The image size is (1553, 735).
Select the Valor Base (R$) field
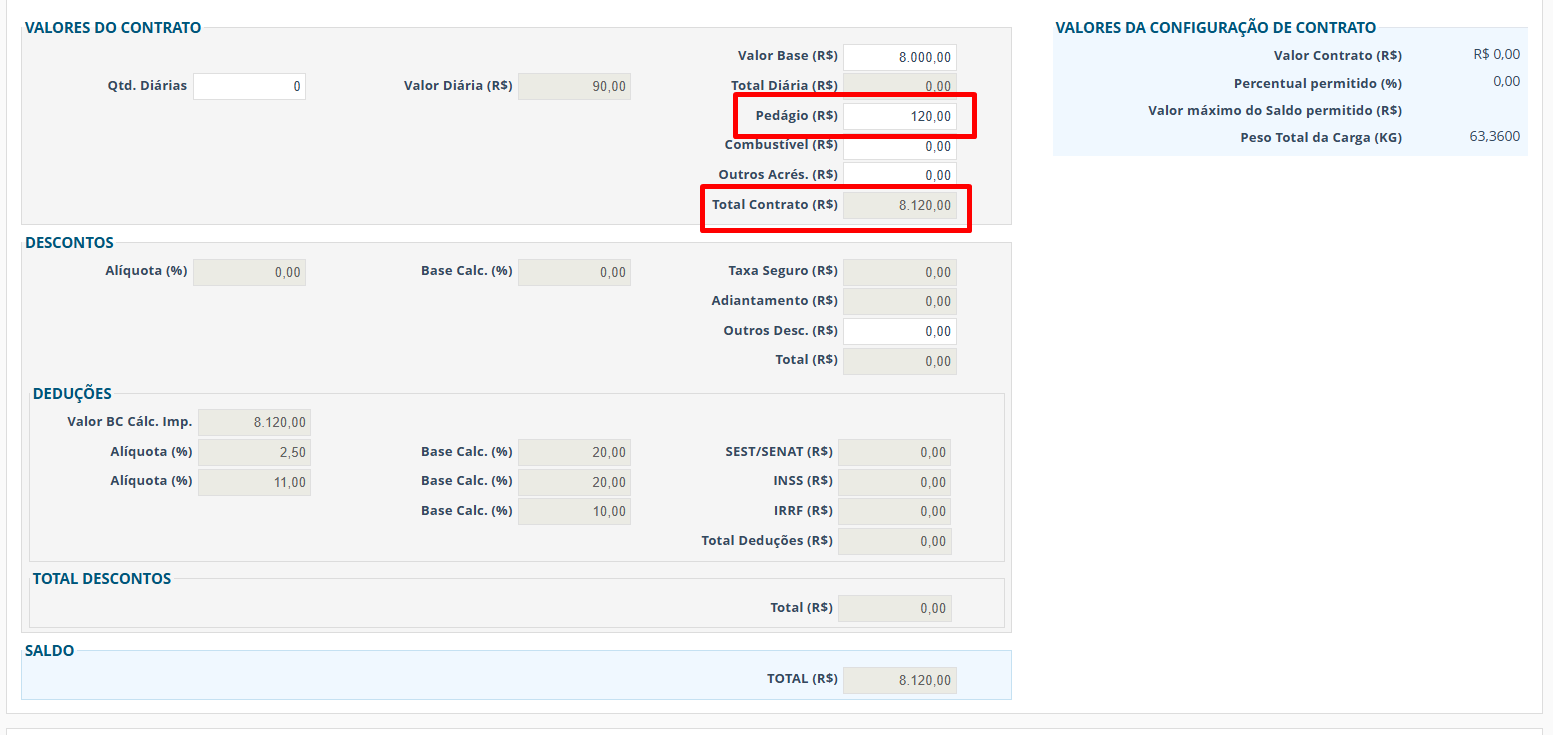tap(899, 58)
